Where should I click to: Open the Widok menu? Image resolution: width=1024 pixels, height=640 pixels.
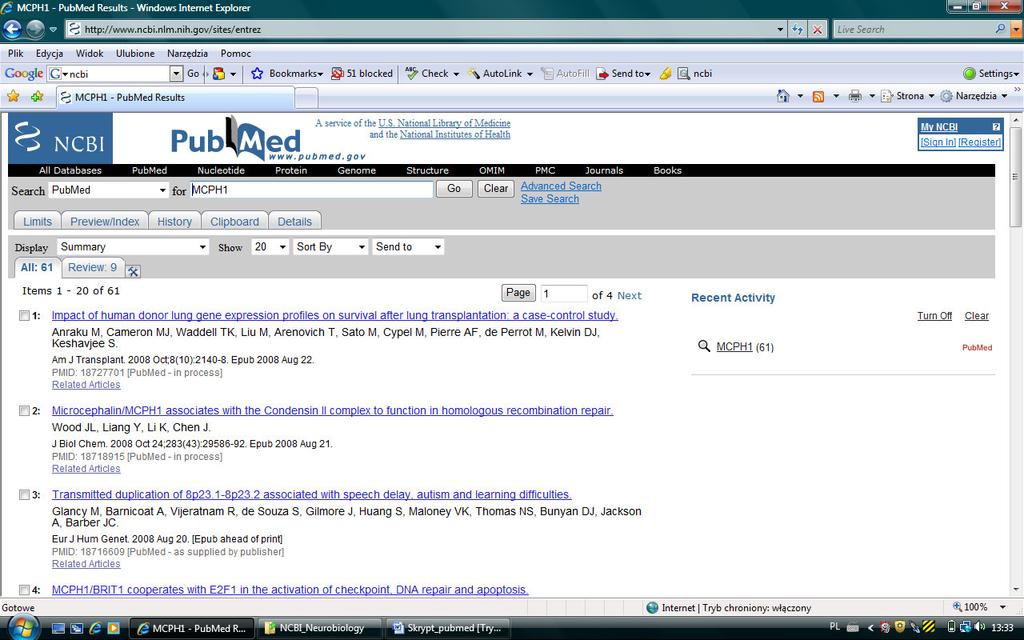coord(89,54)
